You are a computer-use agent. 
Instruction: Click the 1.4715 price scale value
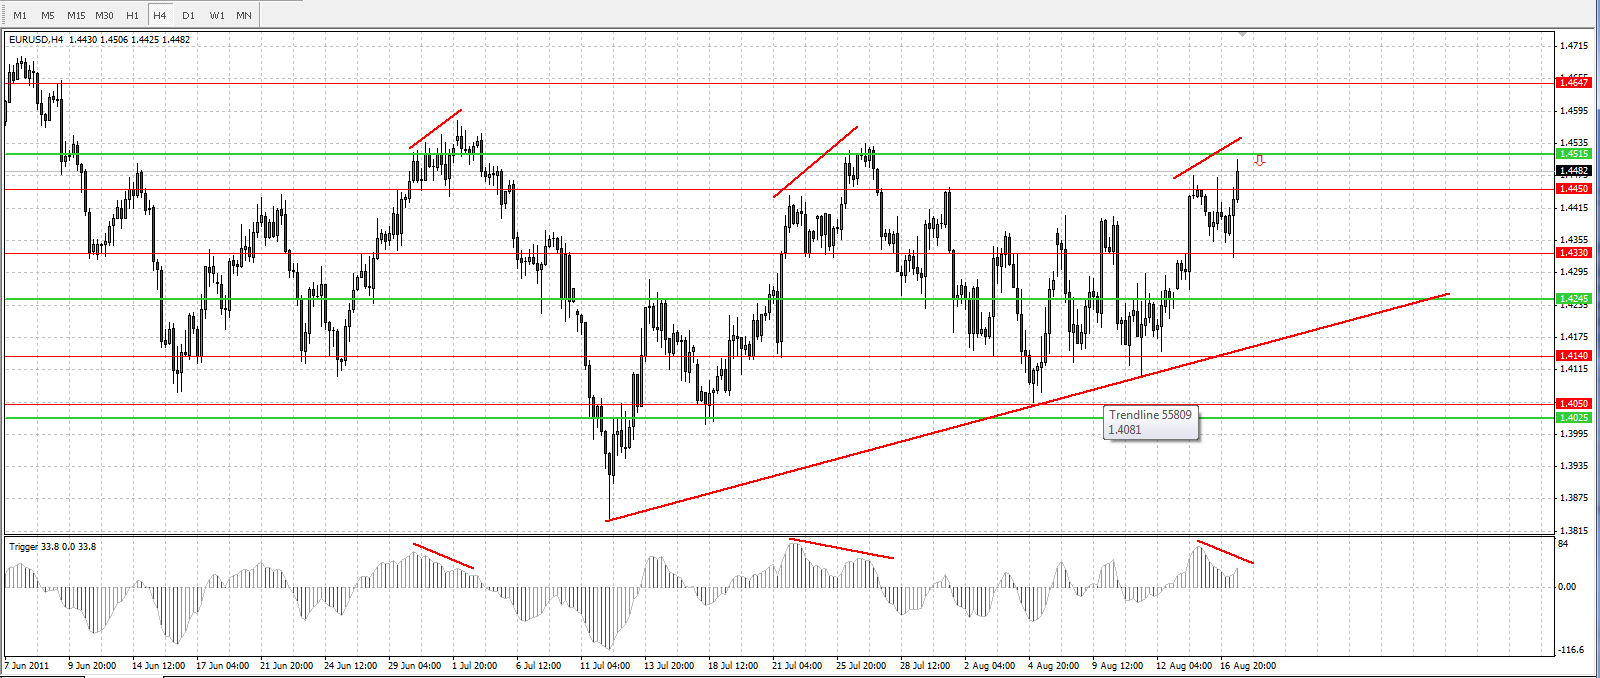click(x=1574, y=46)
